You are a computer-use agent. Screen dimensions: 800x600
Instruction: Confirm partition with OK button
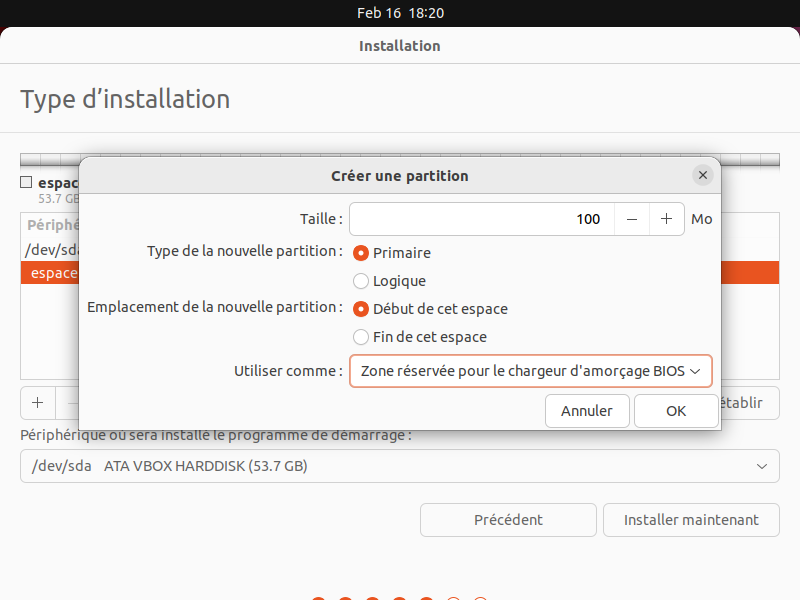pyautogui.click(x=676, y=411)
